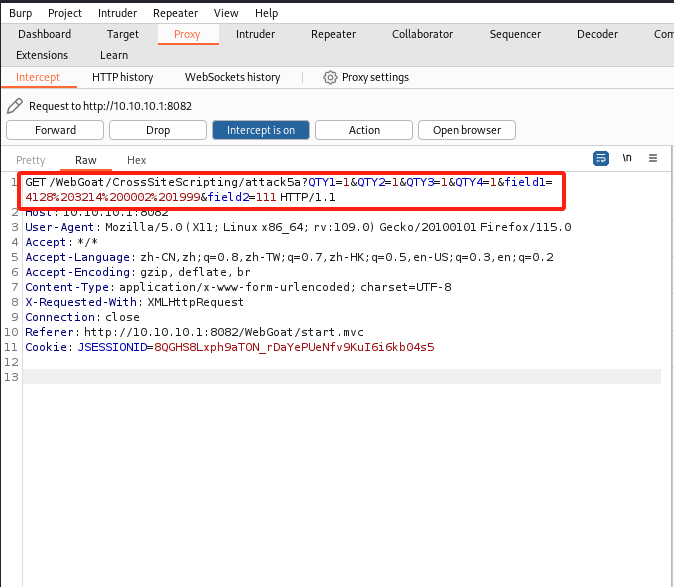Screen dimensions: 674x587
Task: Click the Content-Type header line
Action: pyautogui.click(x=238, y=287)
